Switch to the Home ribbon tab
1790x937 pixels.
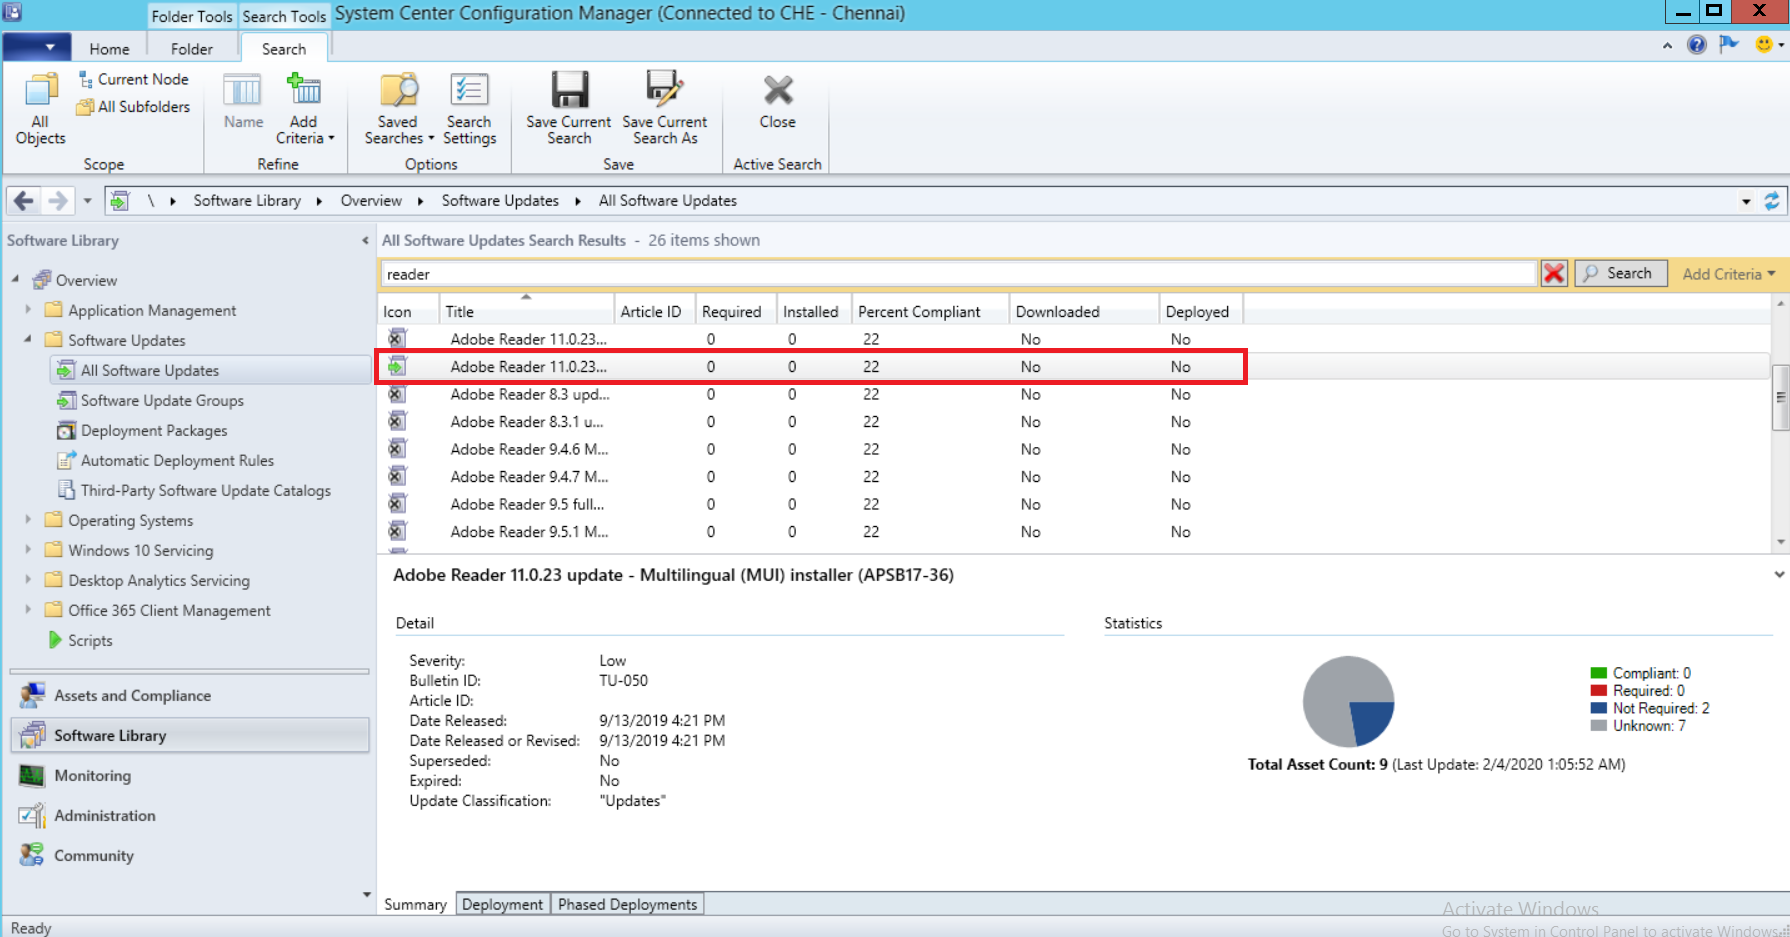pyautogui.click(x=109, y=49)
